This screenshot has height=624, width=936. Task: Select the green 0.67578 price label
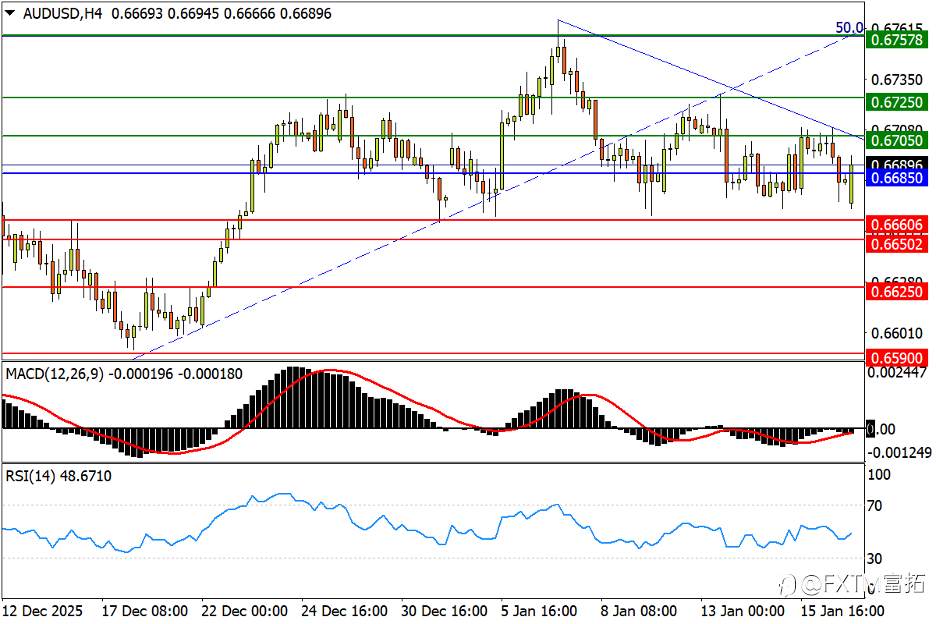897,40
